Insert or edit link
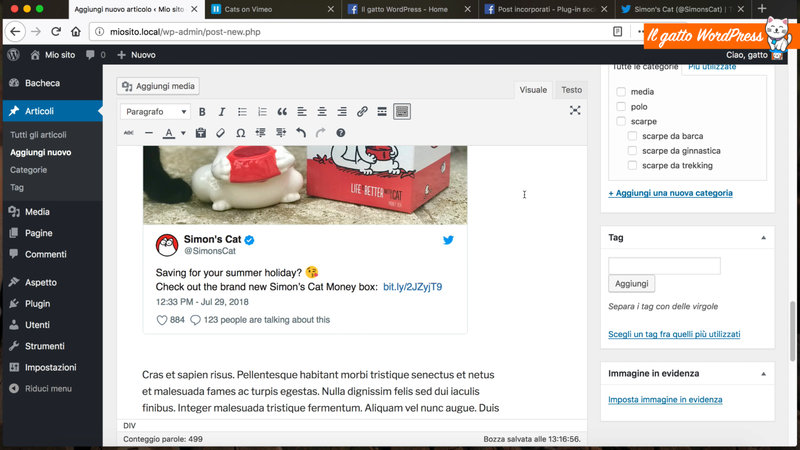The height and width of the screenshot is (450, 800). [x=362, y=112]
